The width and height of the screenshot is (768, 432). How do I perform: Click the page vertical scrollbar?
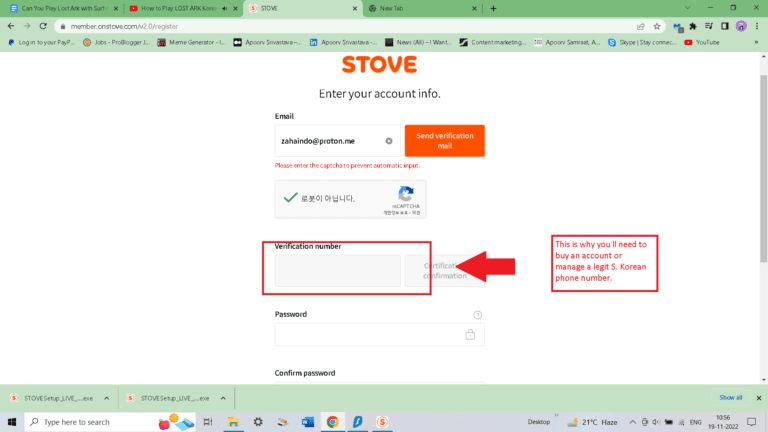click(x=764, y=169)
